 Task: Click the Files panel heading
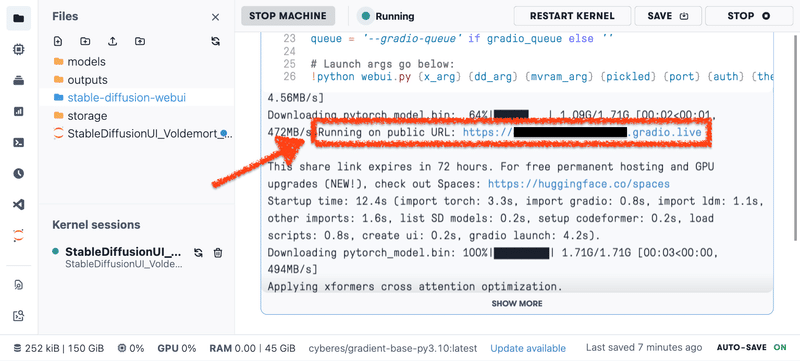click(65, 16)
